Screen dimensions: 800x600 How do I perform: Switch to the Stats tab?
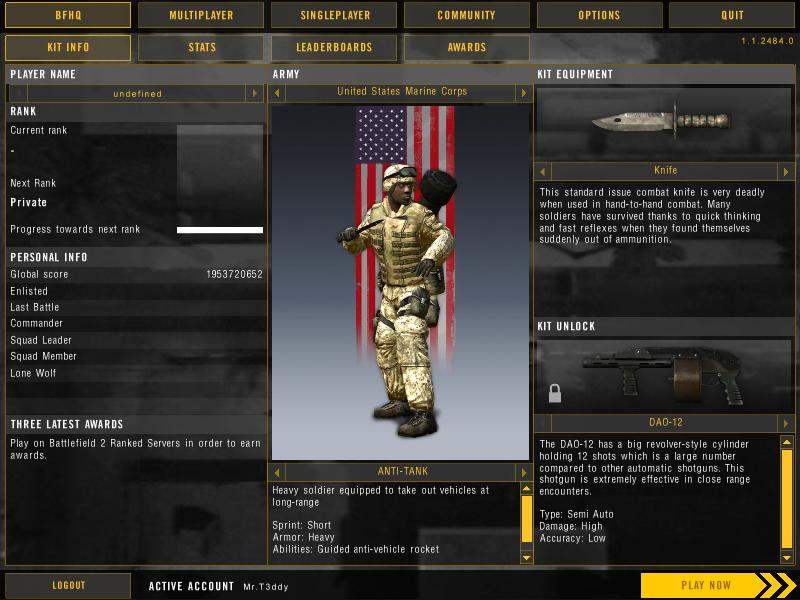[x=201, y=47]
